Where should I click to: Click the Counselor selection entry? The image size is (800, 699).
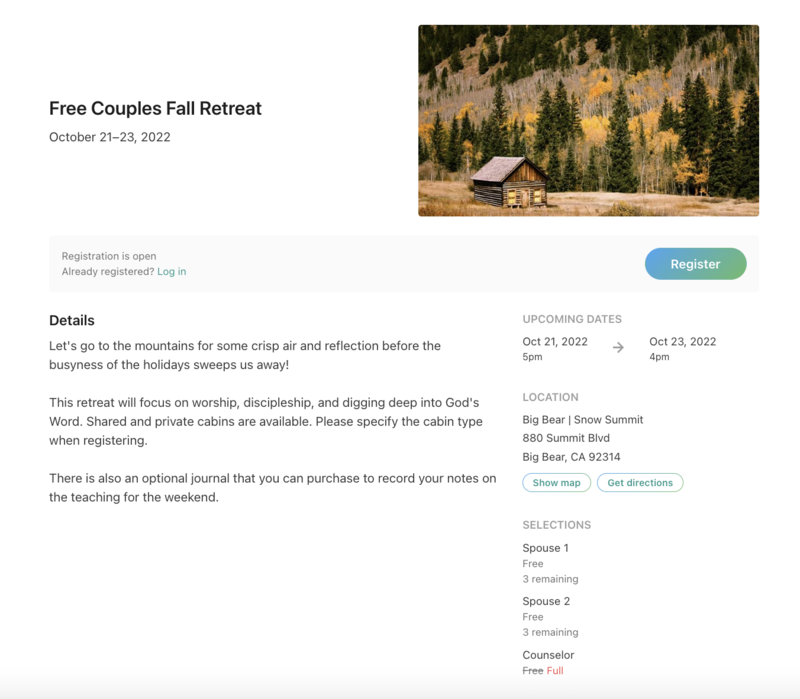(548, 655)
